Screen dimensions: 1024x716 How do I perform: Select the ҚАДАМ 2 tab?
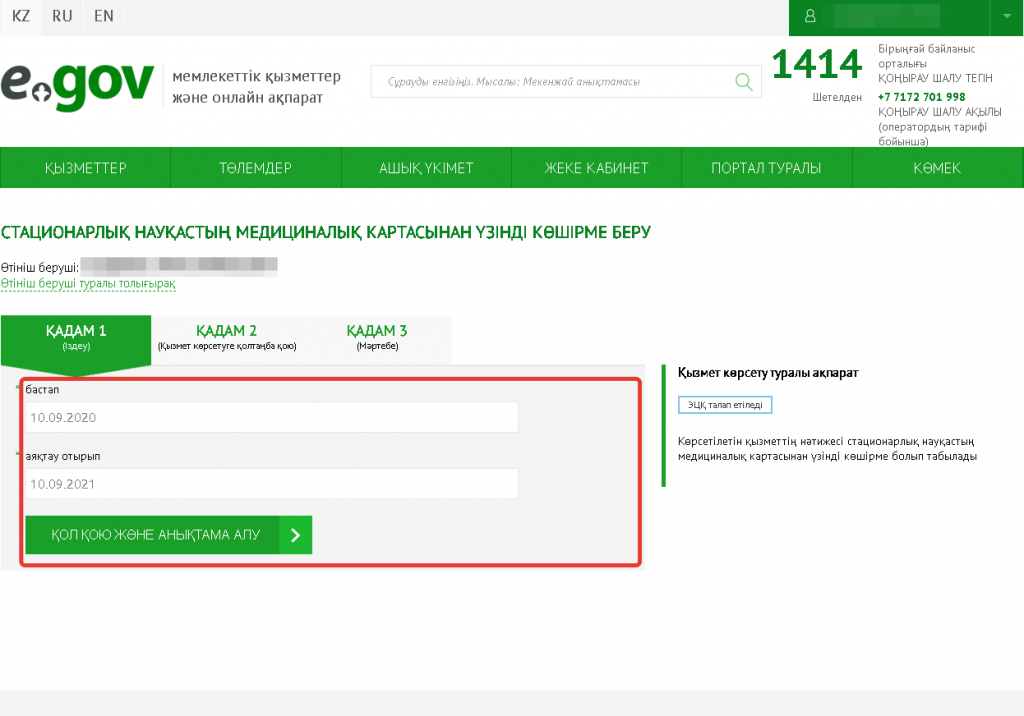tap(226, 337)
